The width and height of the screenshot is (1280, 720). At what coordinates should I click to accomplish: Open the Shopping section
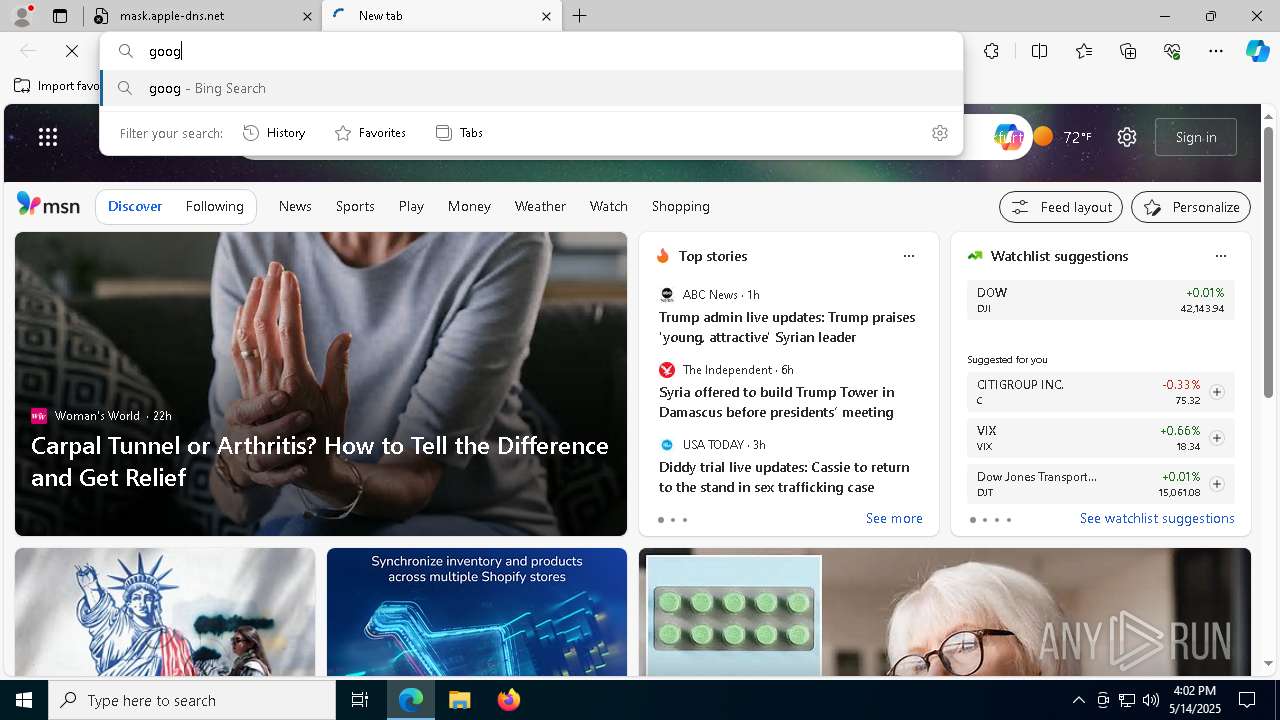tap(681, 206)
